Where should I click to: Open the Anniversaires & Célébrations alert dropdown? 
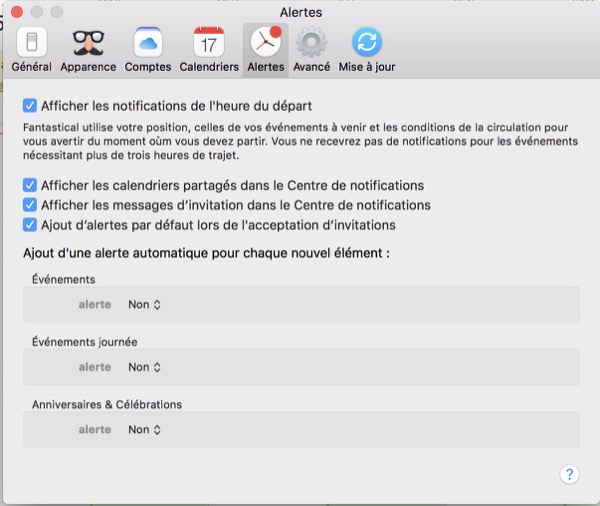point(144,429)
